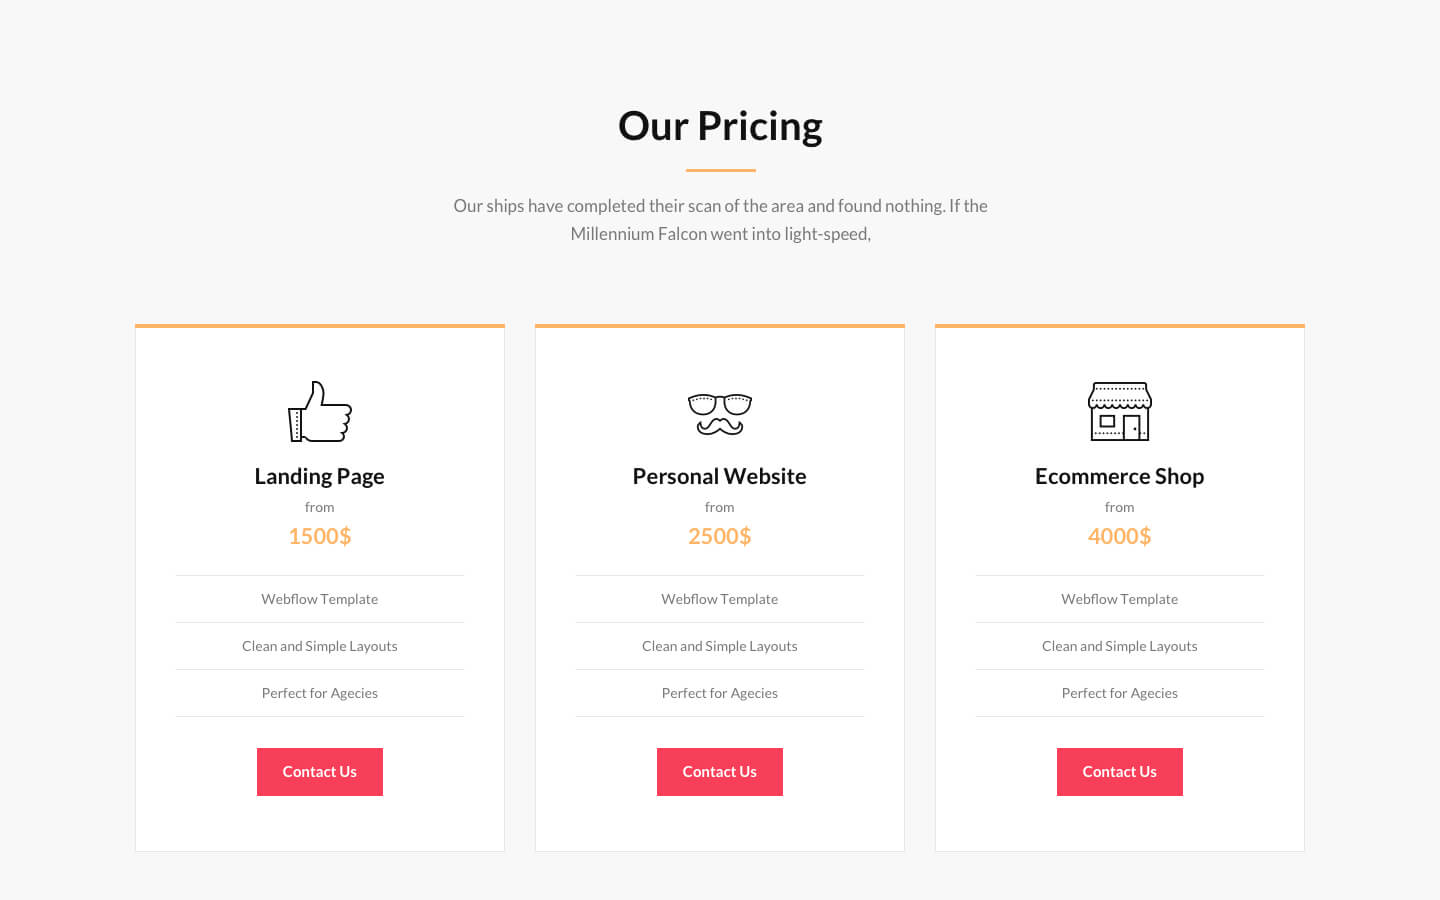Viewport: 1440px width, 900px height.
Task: Click the 2500$ price text
Action: [x=720, y=536]
